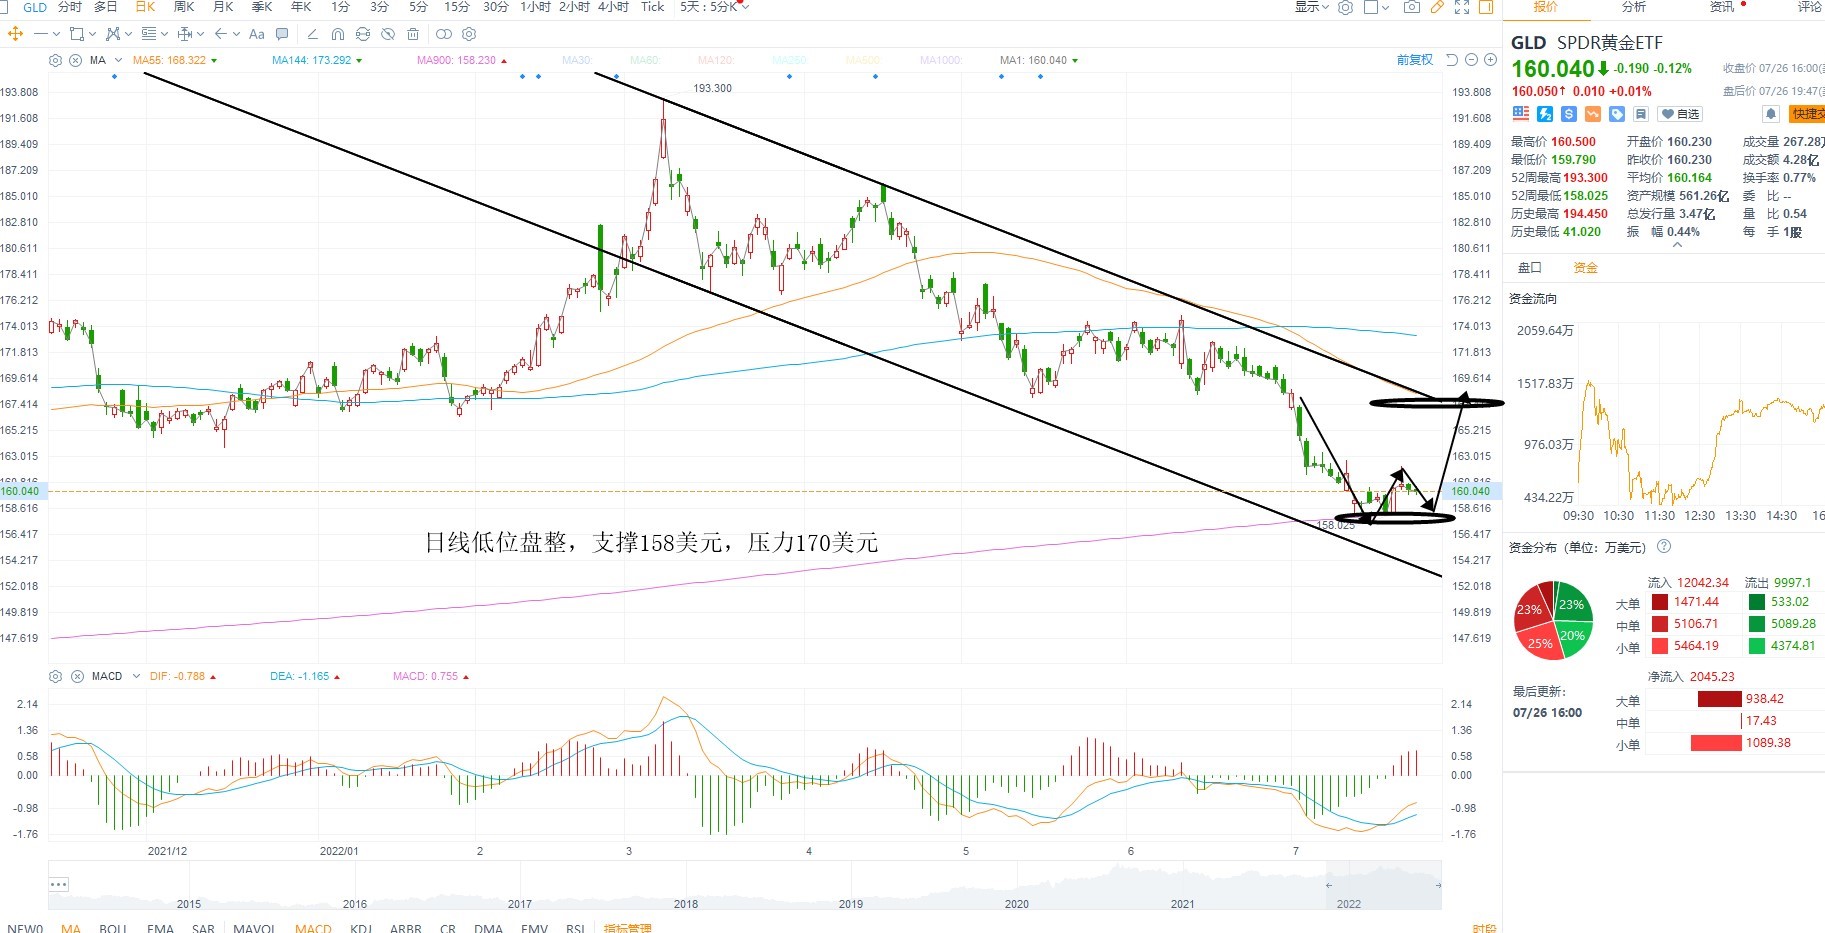
Task: Click the angled ruler line tool
Action: (x=312, y=34)
